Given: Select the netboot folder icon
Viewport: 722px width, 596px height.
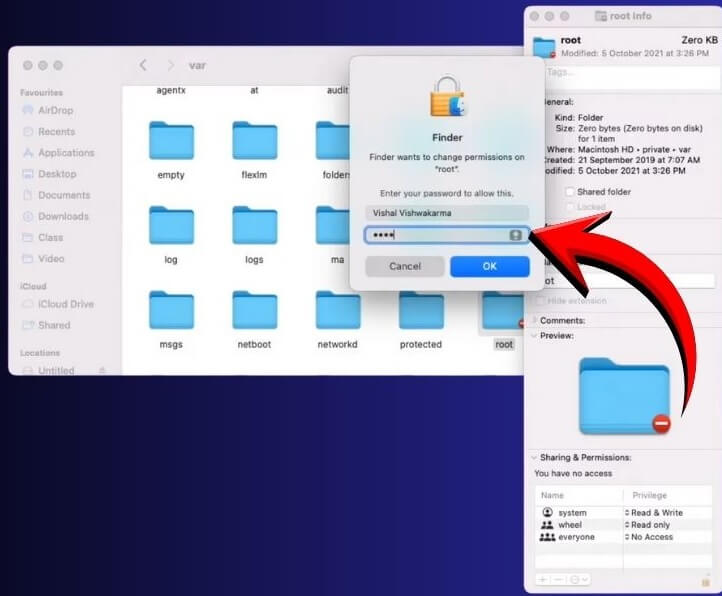Looking at the screenshot, I should coord(255,310).
